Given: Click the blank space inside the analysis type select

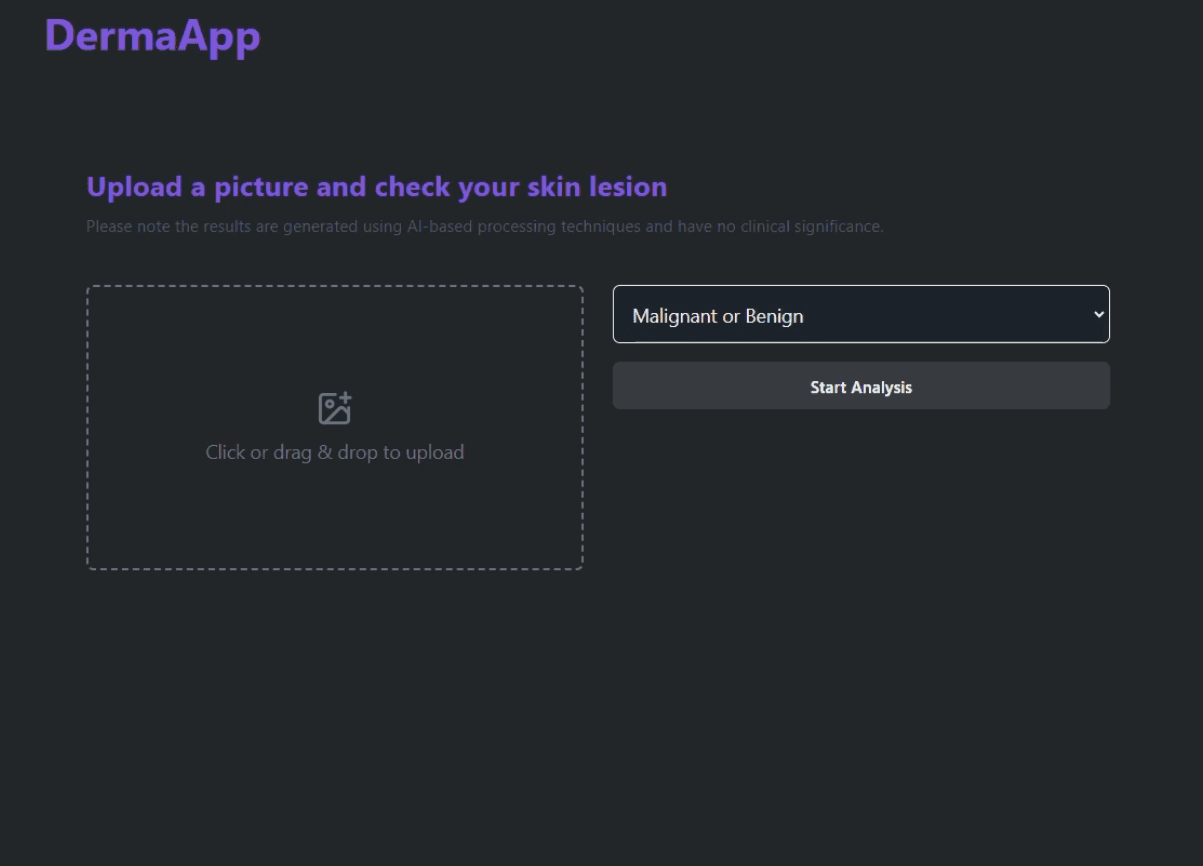Looking at the screenshot, I should [x=950, y=315].
